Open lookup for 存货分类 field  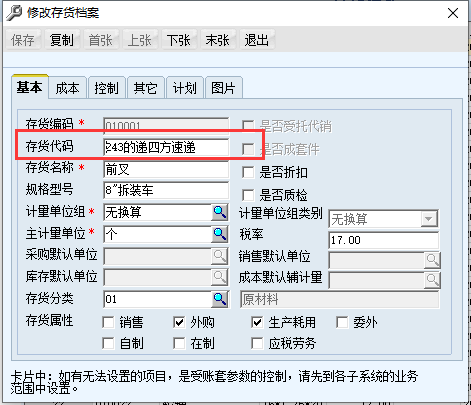tap(220, 299)
